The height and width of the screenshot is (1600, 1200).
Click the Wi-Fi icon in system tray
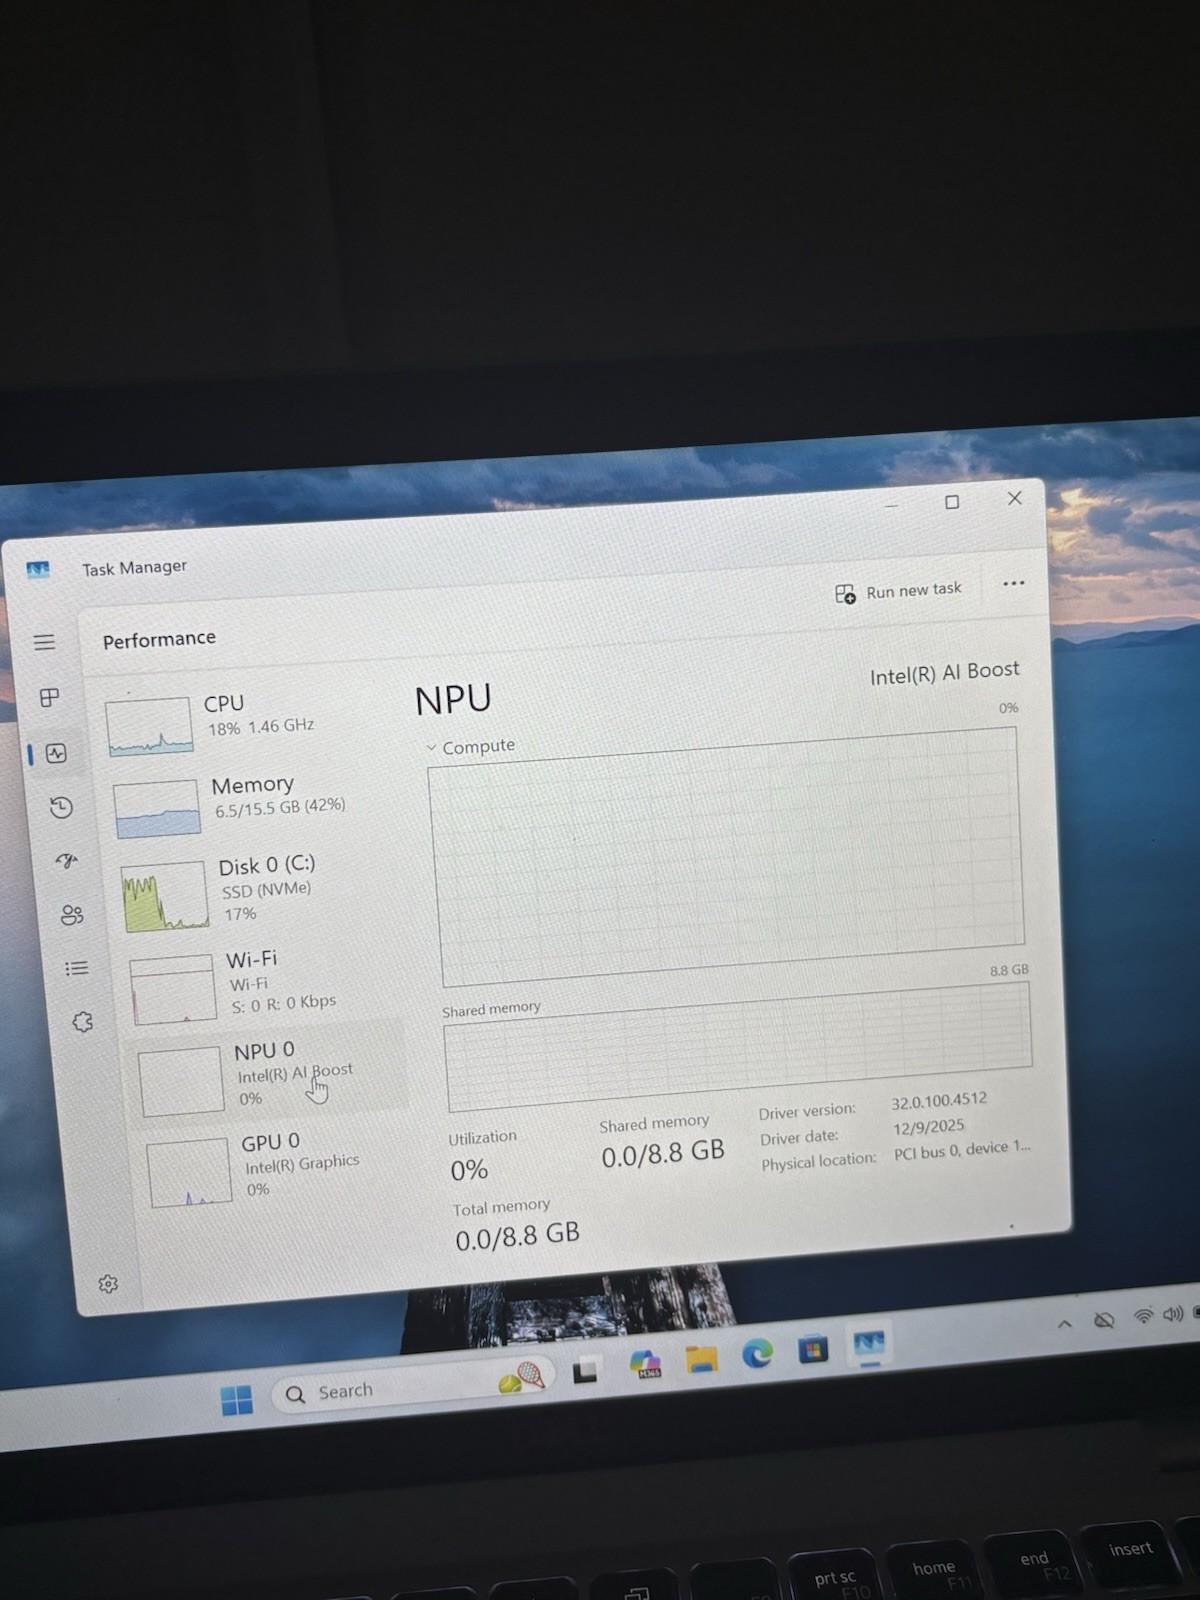[x=1143, y=1316]
